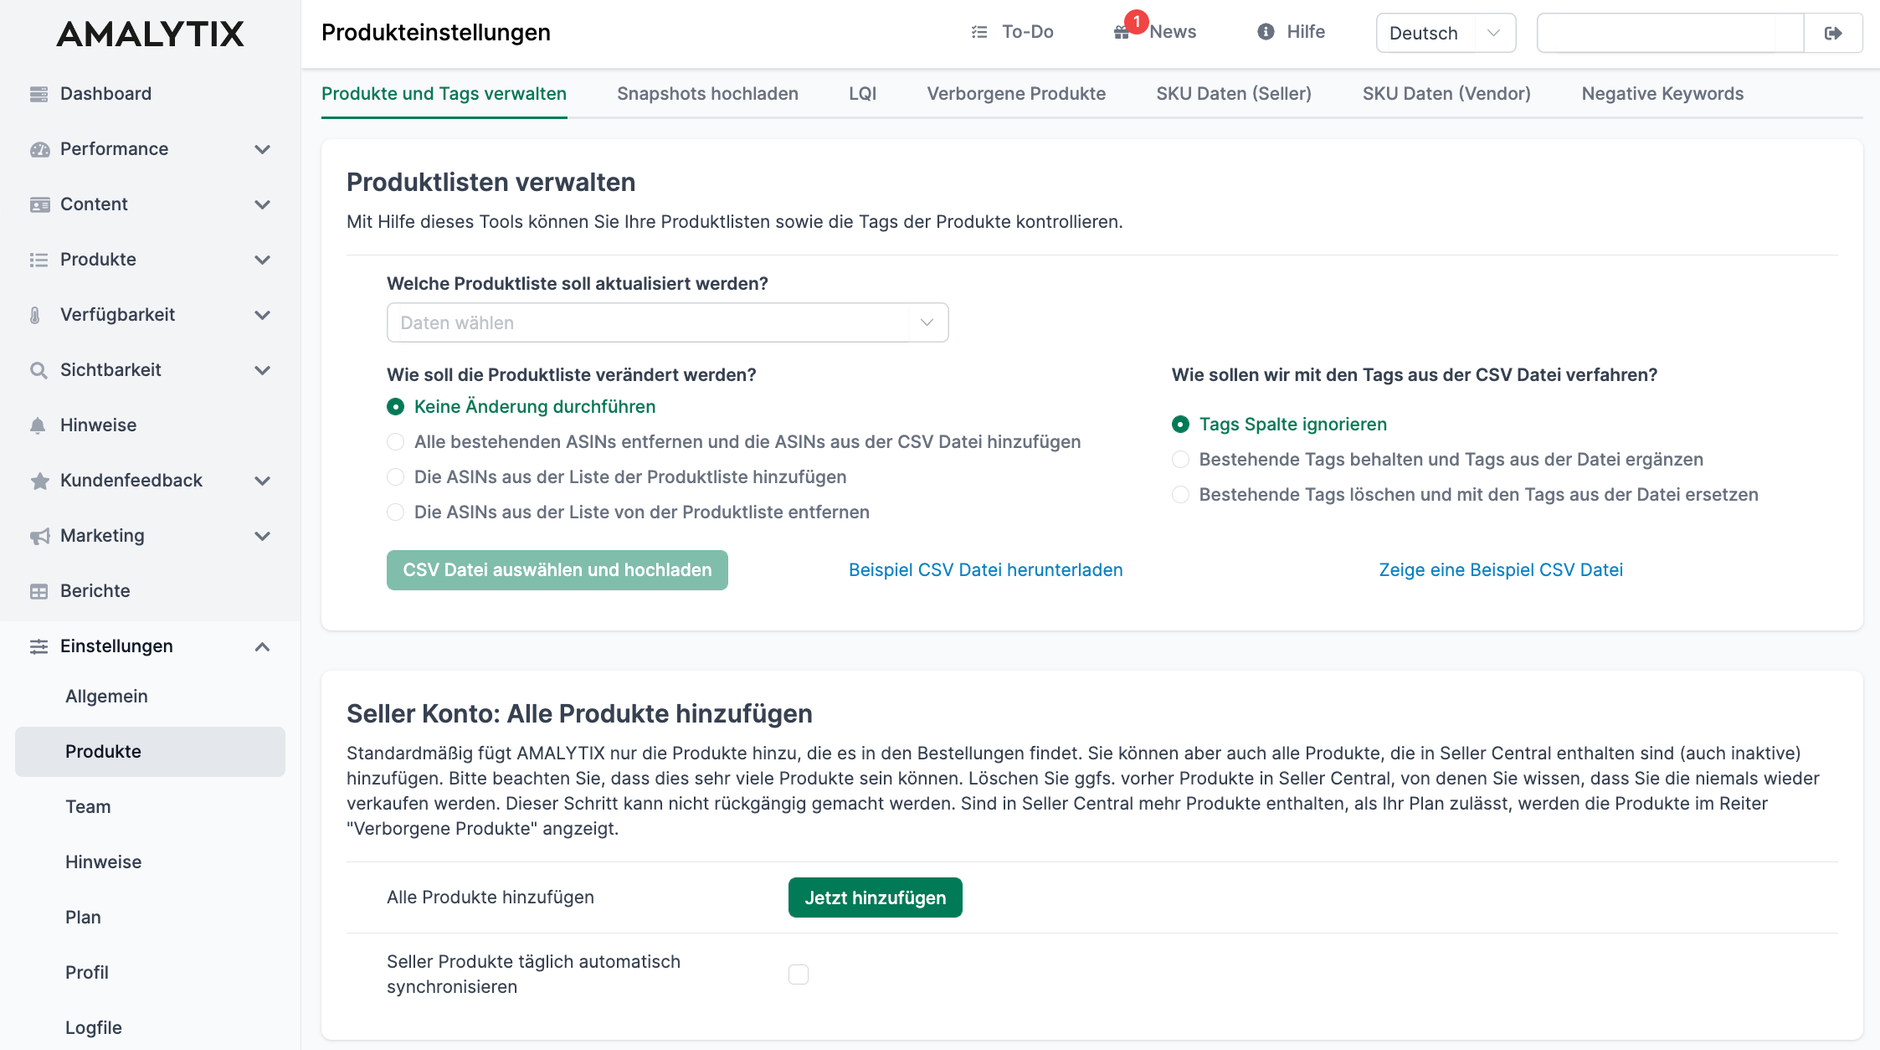
Task: Expand the Sichtbarkeit menu chevron
Action: click(262, 370)
